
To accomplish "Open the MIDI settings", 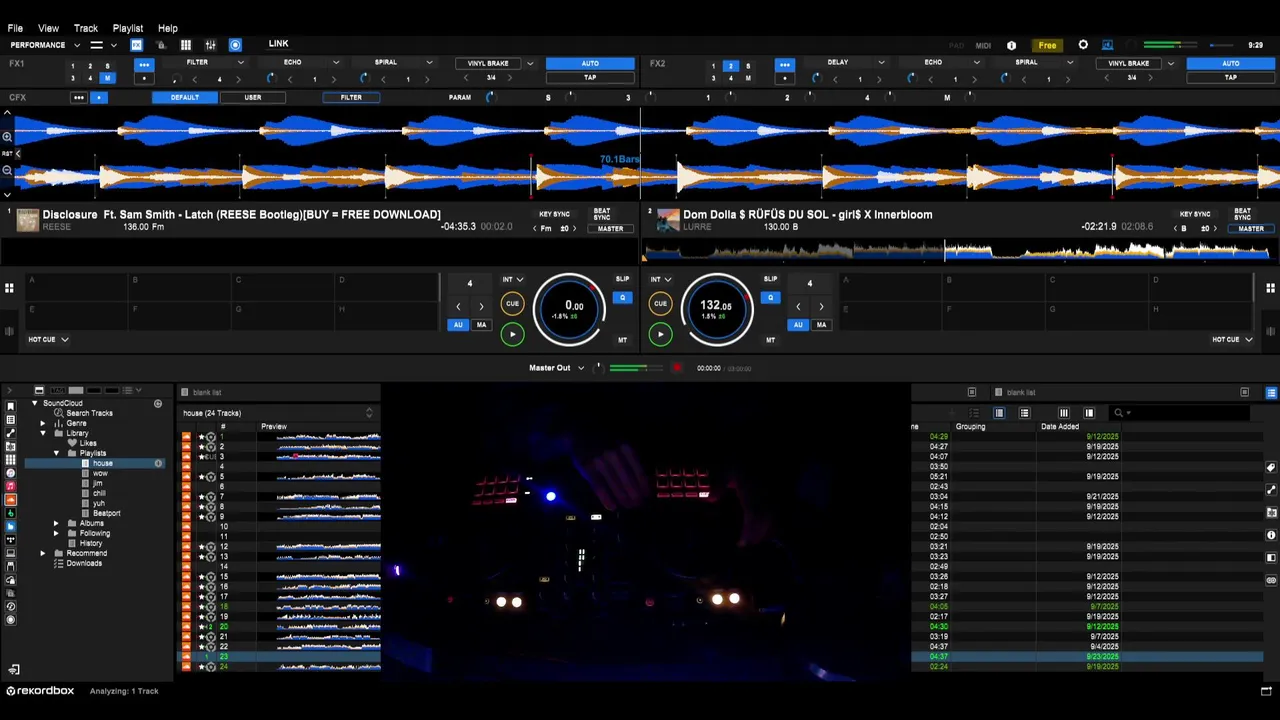I will tap(983, 45).
